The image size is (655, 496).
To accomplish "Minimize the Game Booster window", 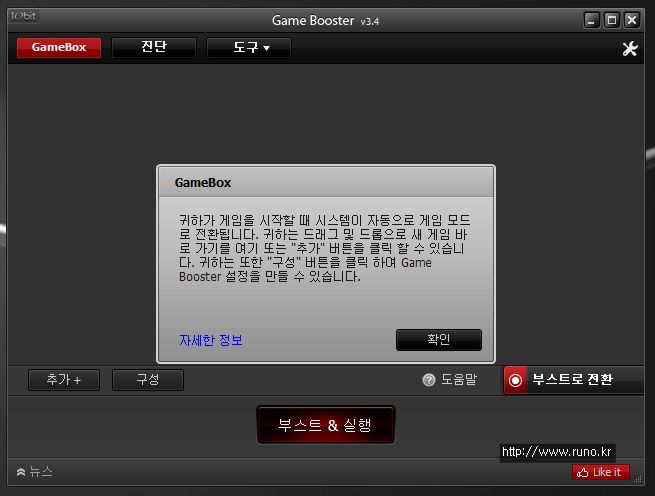I will click(x=591, y=20).
